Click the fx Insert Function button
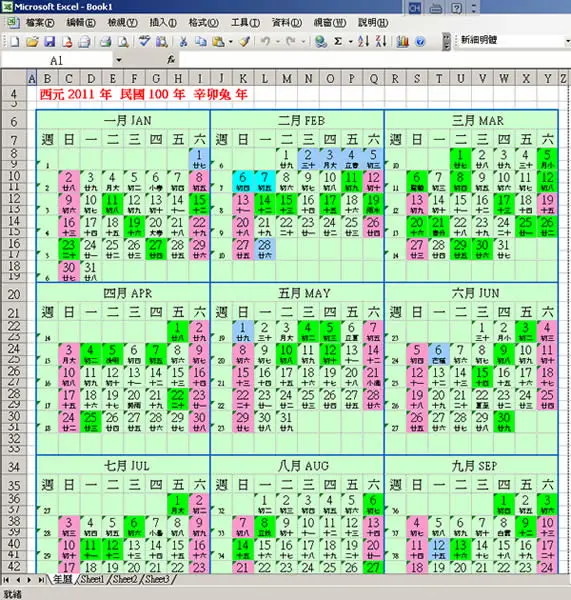The image size is (571, 600). (x=171, y=60)
